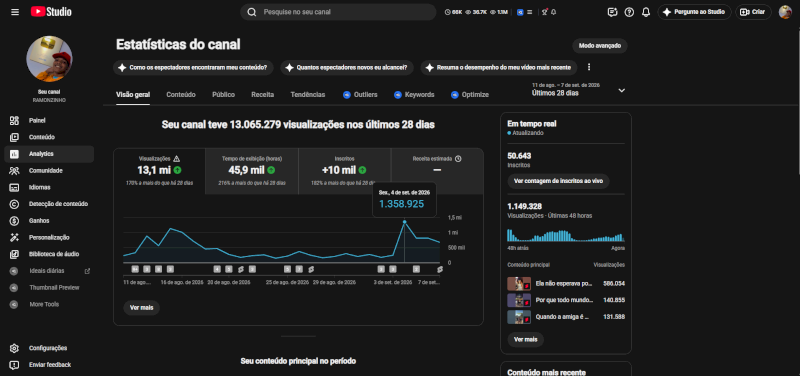
Task: Click the 48-hour realtime views bar chart
Action: point(566,235)
